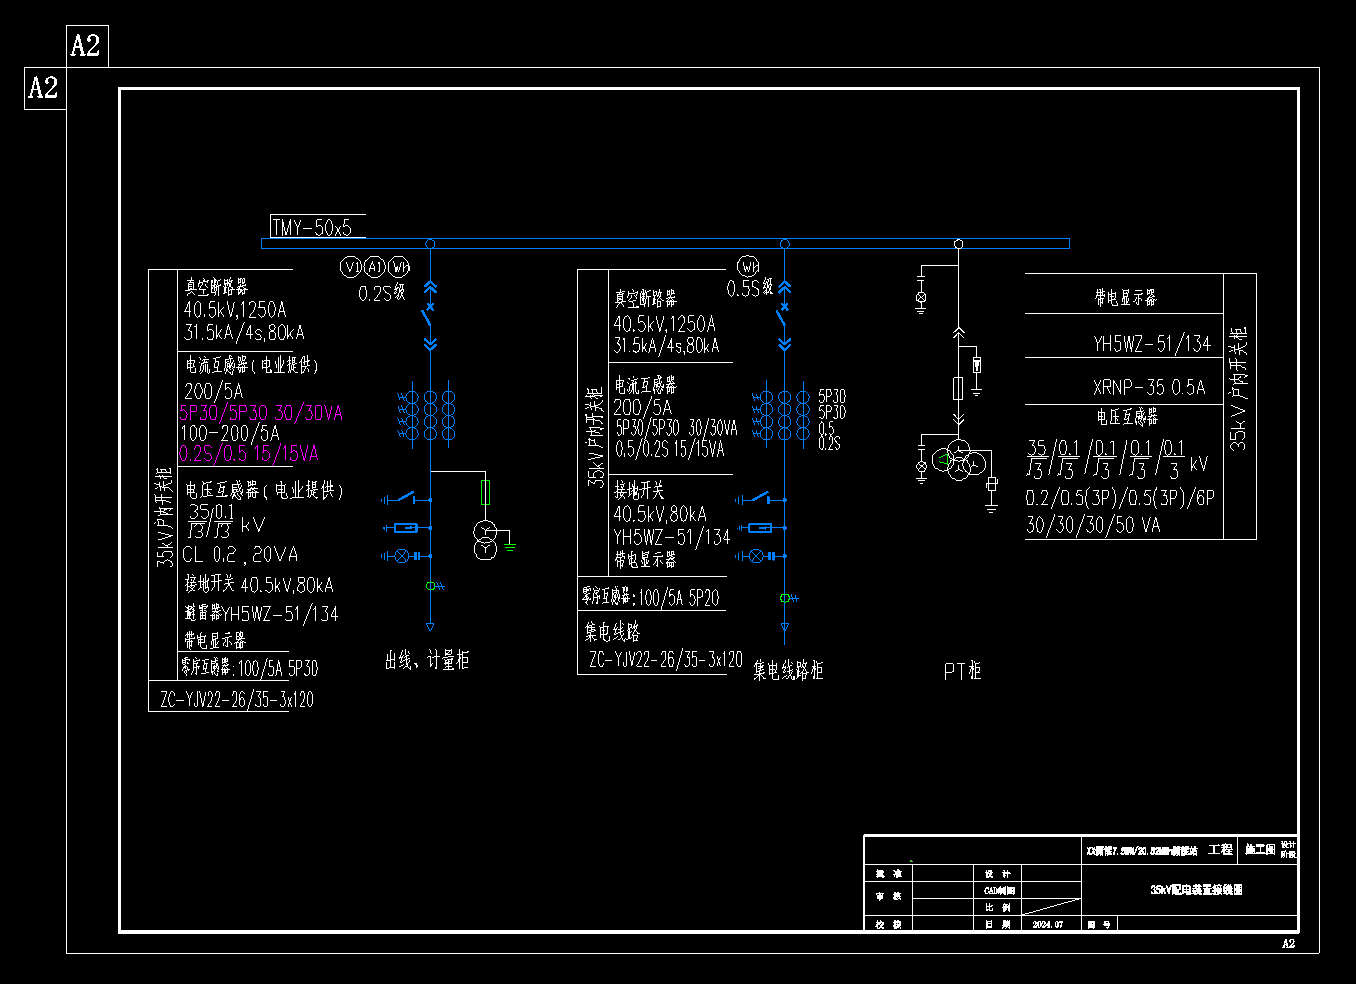Screen dimensions: 1356x984
Task: Select magenta text 0.2S/0.5 15/15VA
Action: [249, 454]
